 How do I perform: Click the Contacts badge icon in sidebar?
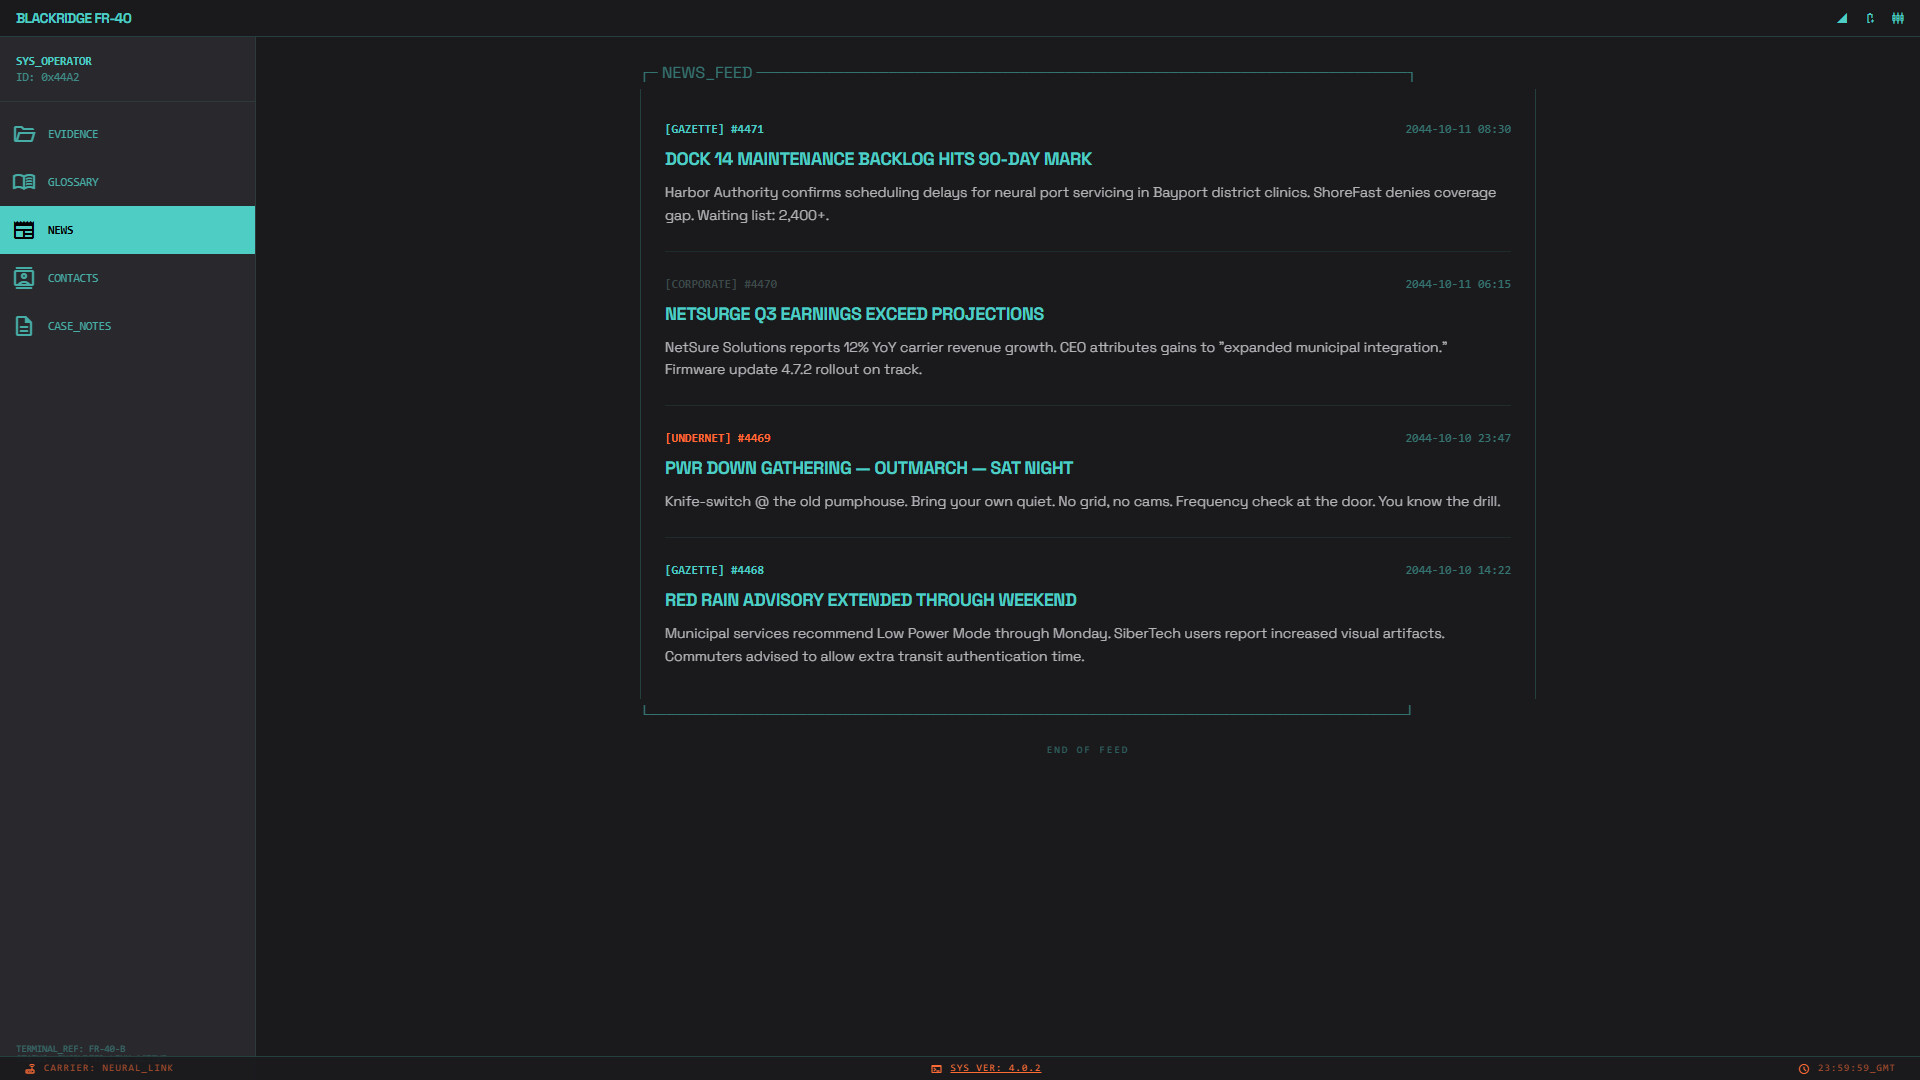point(23,277)
